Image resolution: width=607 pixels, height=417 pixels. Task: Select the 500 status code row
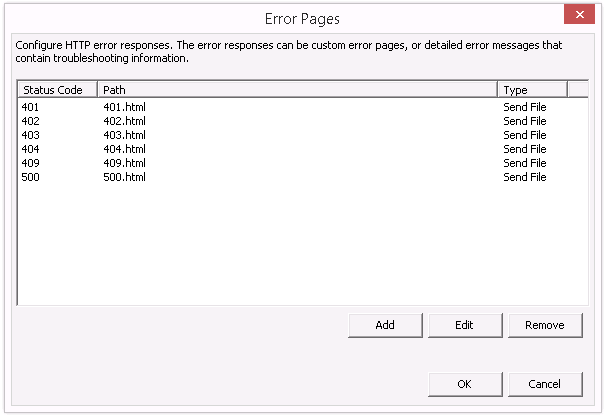(x=303, y=177)
